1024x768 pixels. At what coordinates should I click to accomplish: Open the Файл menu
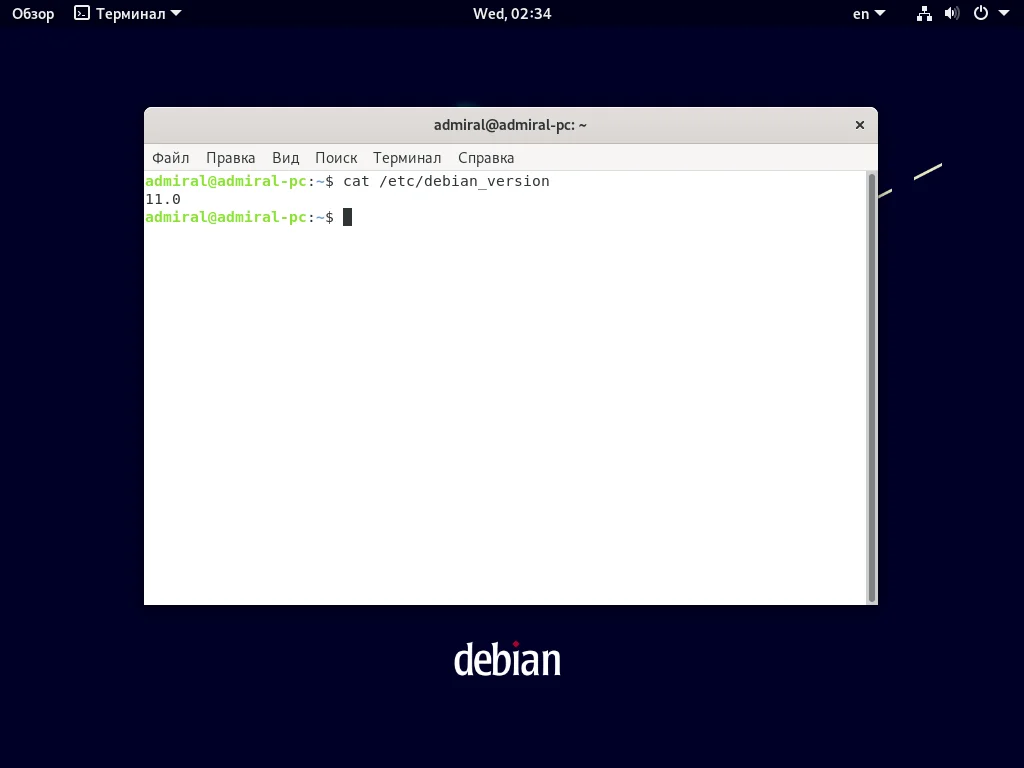coord(170,157)
